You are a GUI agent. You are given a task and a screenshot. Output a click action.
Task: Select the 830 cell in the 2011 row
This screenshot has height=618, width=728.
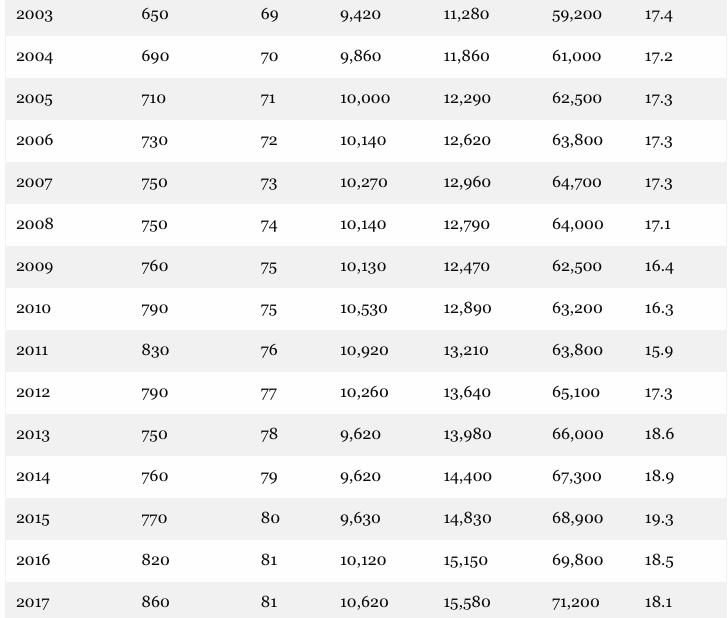(155, 351)
